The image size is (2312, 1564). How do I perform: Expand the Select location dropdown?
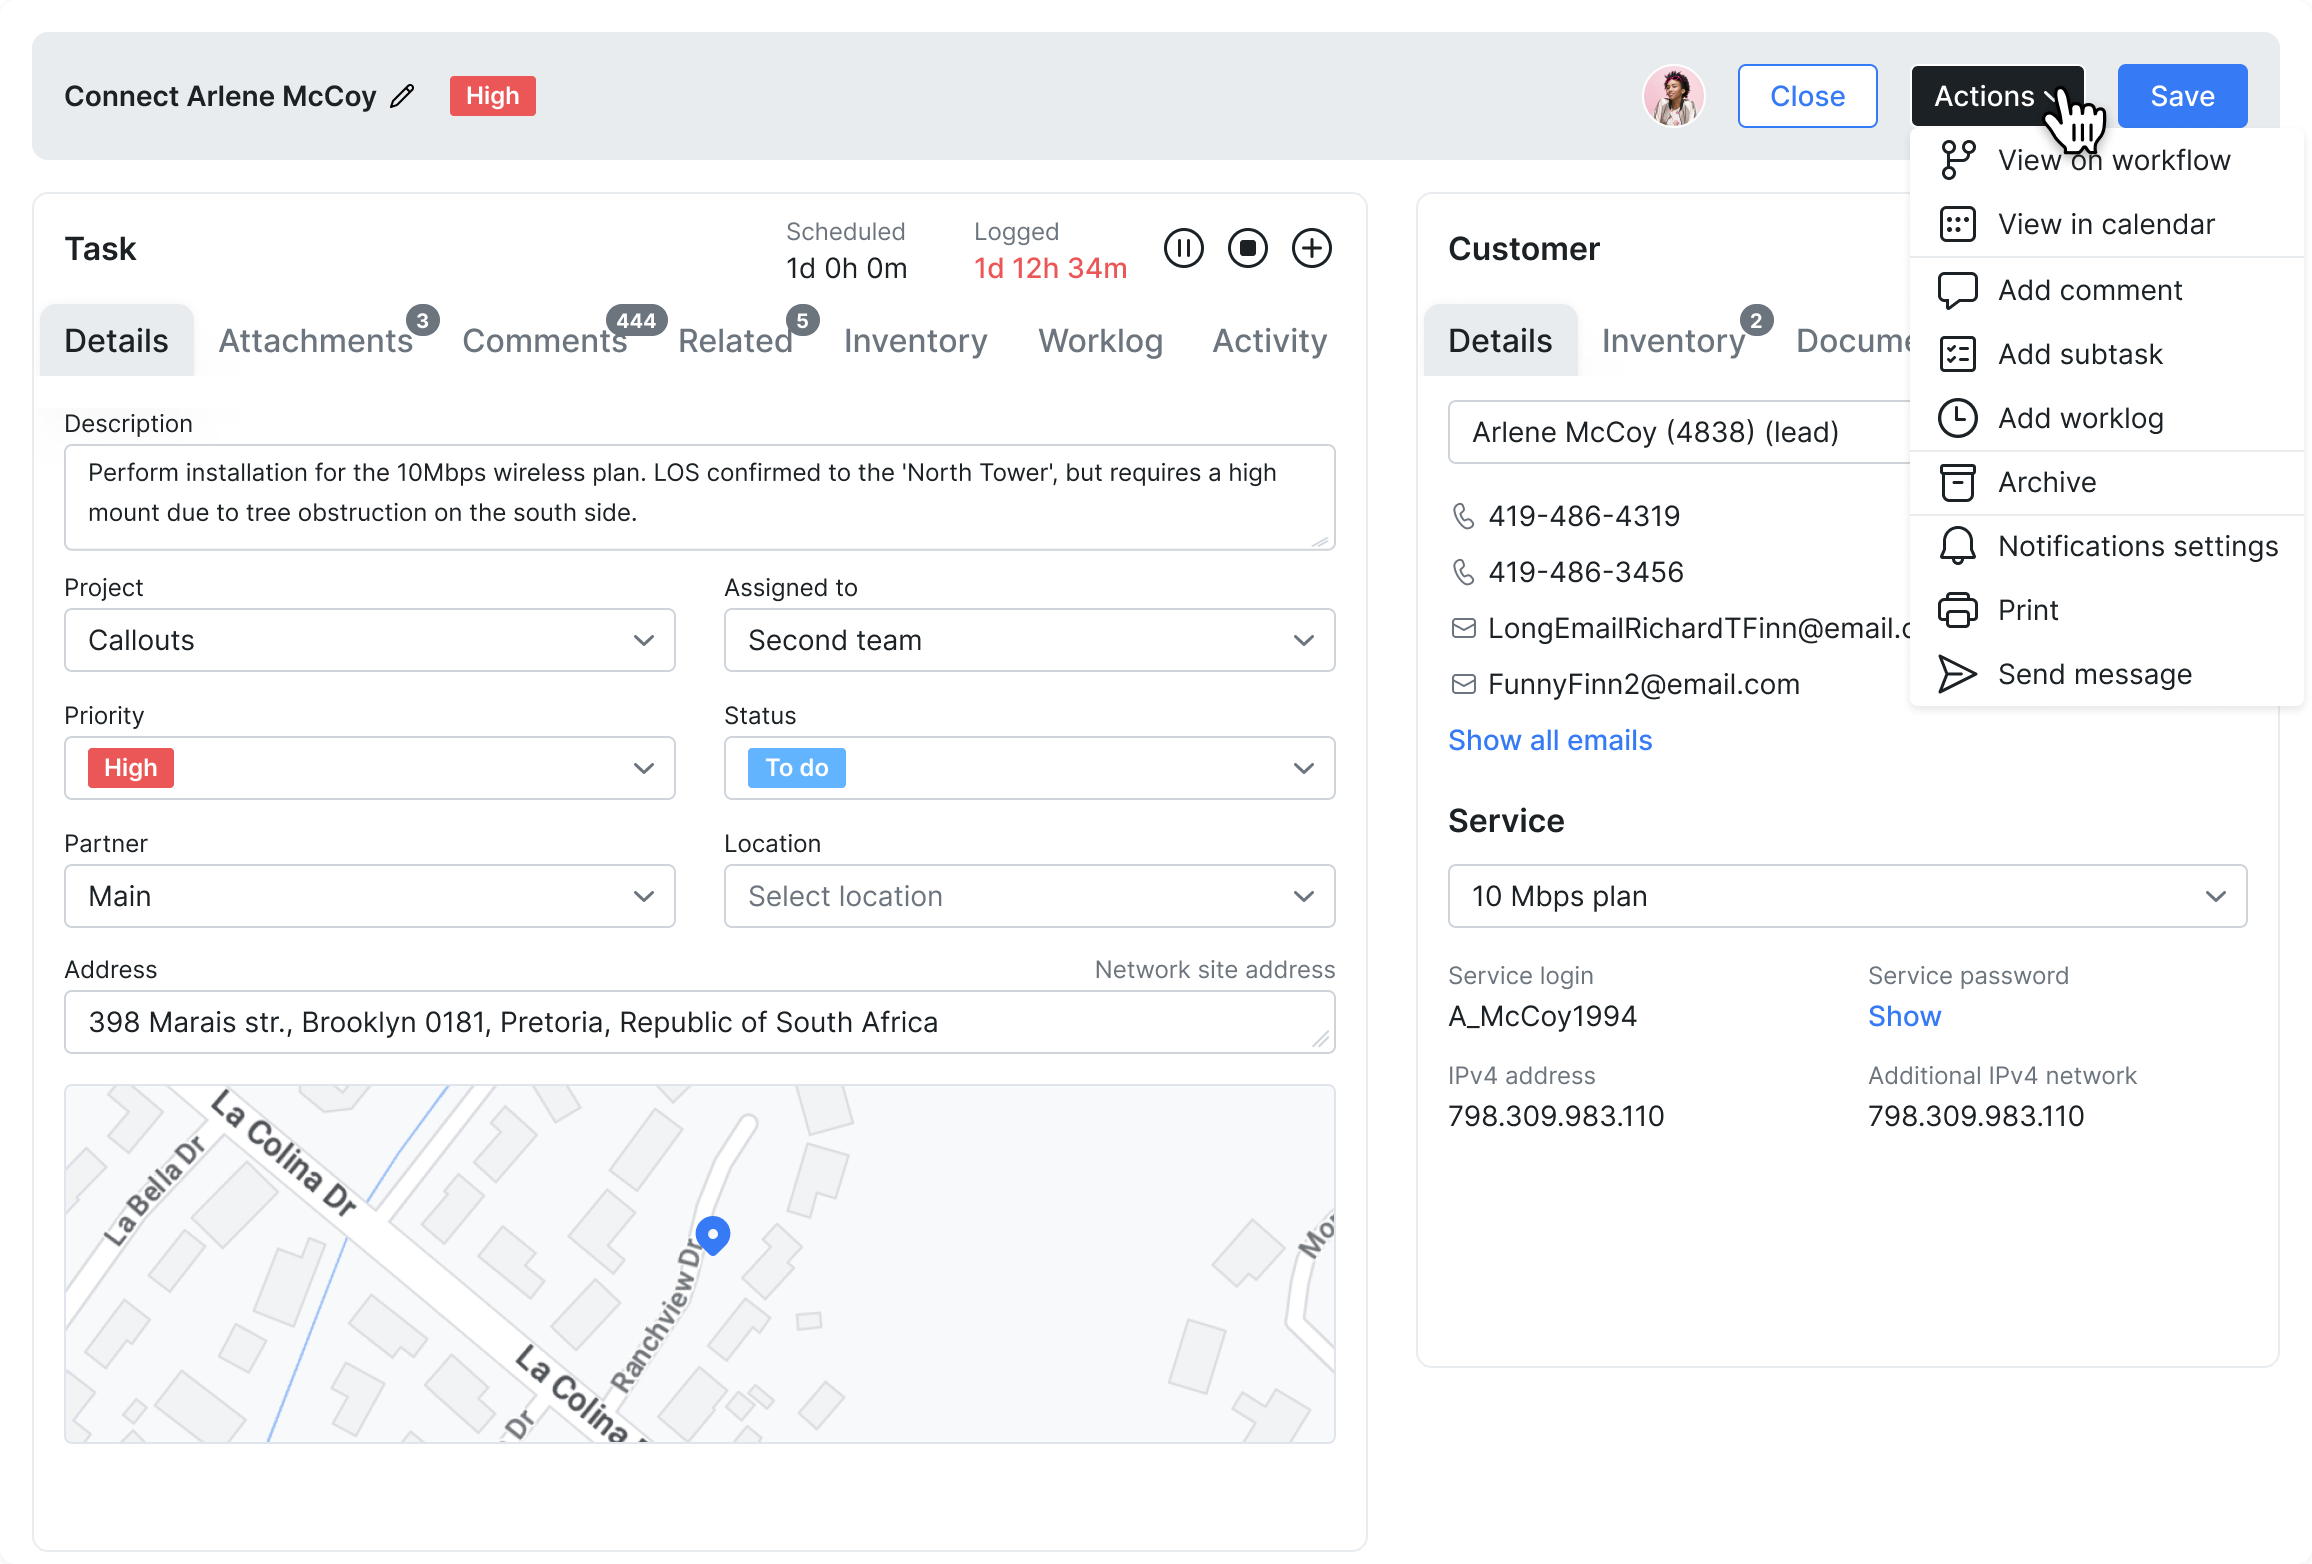click(1029, 896)
